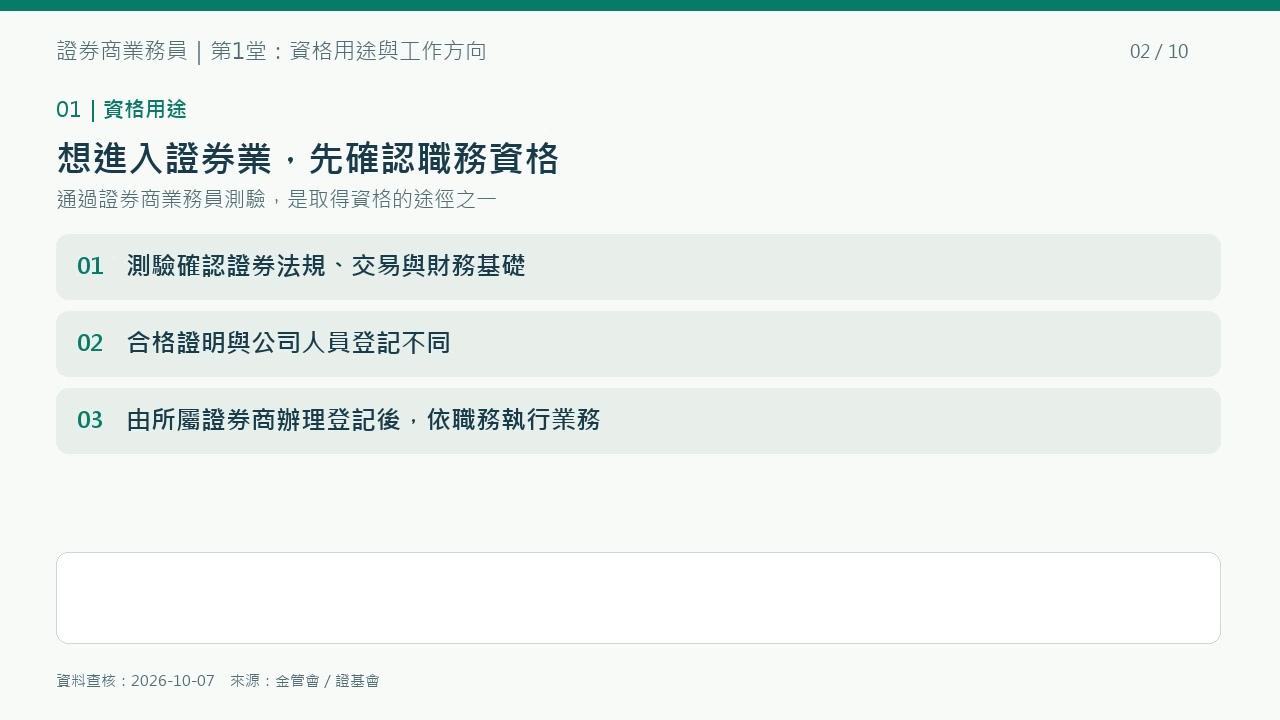Click the footer source 來源：金管會 / 證基會
Viewport: 1280px width, 720px height.
click(305, 681)
